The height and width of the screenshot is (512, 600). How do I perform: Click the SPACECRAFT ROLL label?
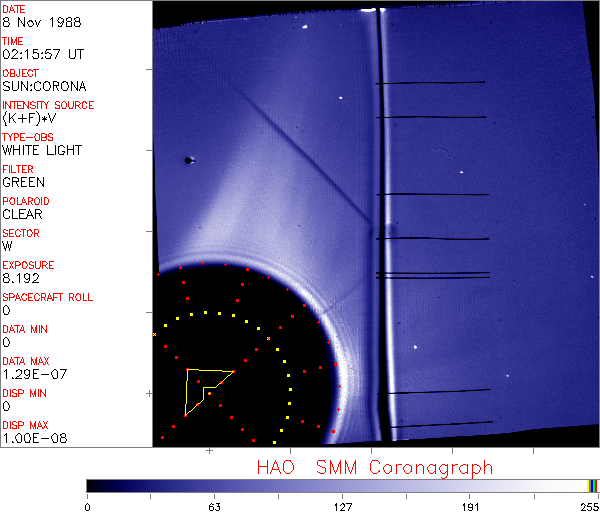pos(48,297)
